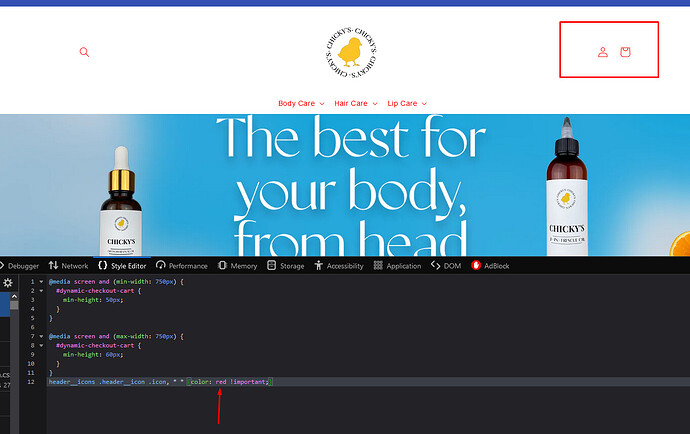Open the shopping cart icon

(x=625, y=52)
